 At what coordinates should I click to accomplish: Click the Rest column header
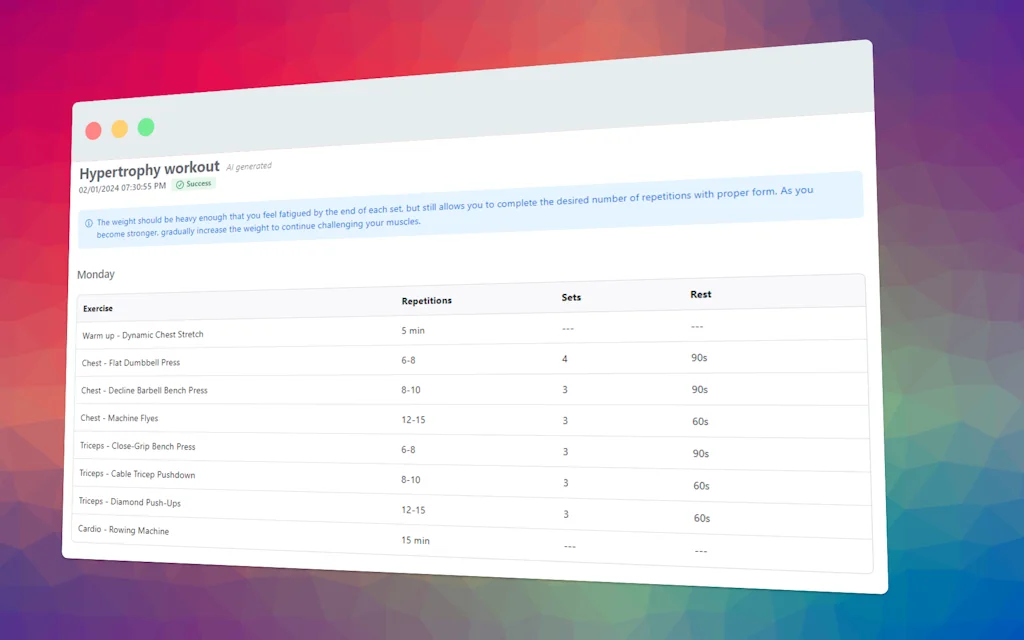[x=701, y=294]
